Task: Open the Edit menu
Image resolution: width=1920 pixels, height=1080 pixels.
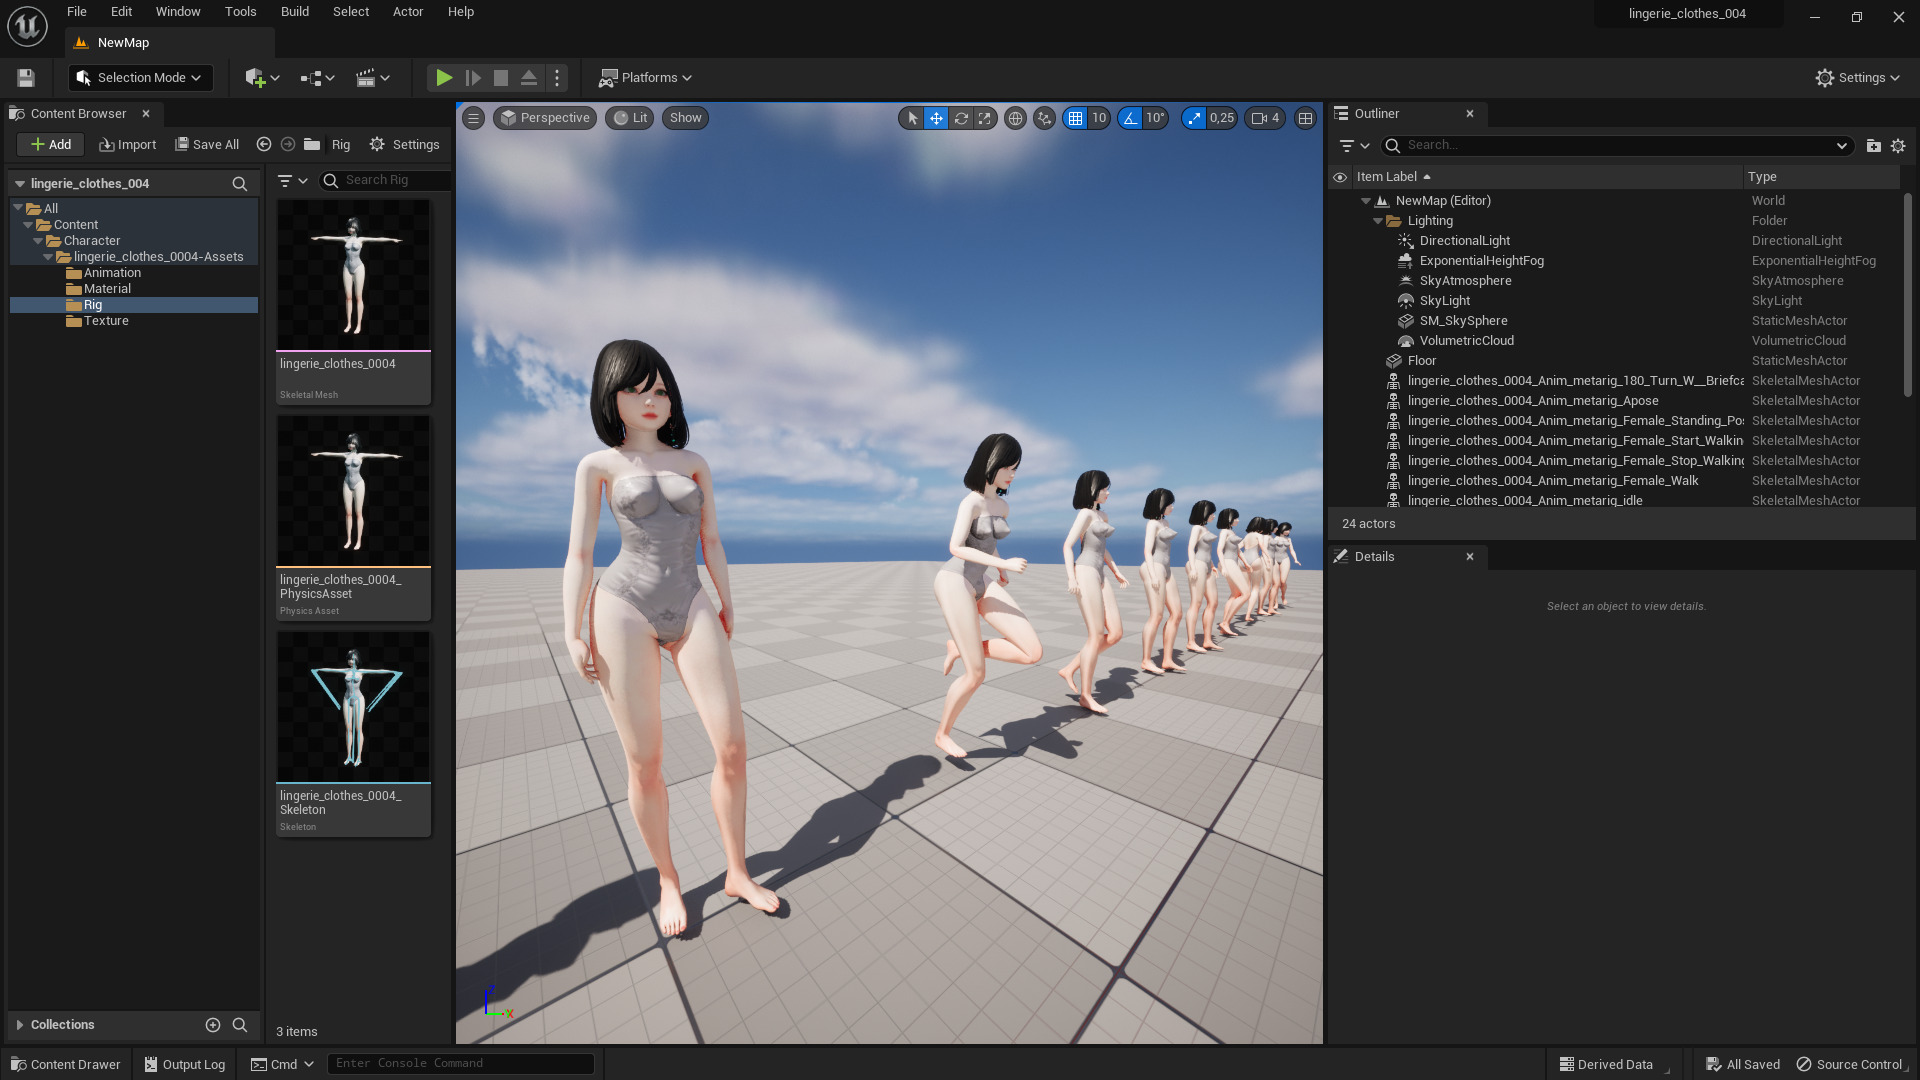Action: (x=121, y=12)
